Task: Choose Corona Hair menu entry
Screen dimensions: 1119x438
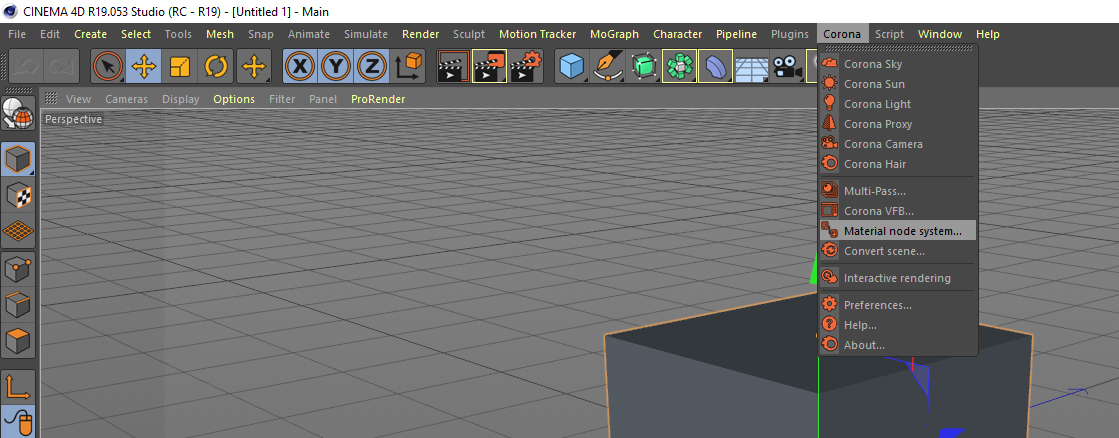Action: point(898,164)
